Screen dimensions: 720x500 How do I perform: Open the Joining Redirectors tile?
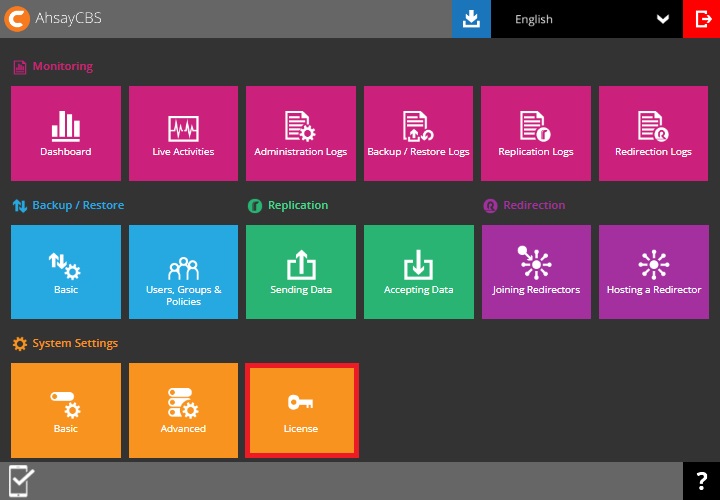tap(536, 272)
